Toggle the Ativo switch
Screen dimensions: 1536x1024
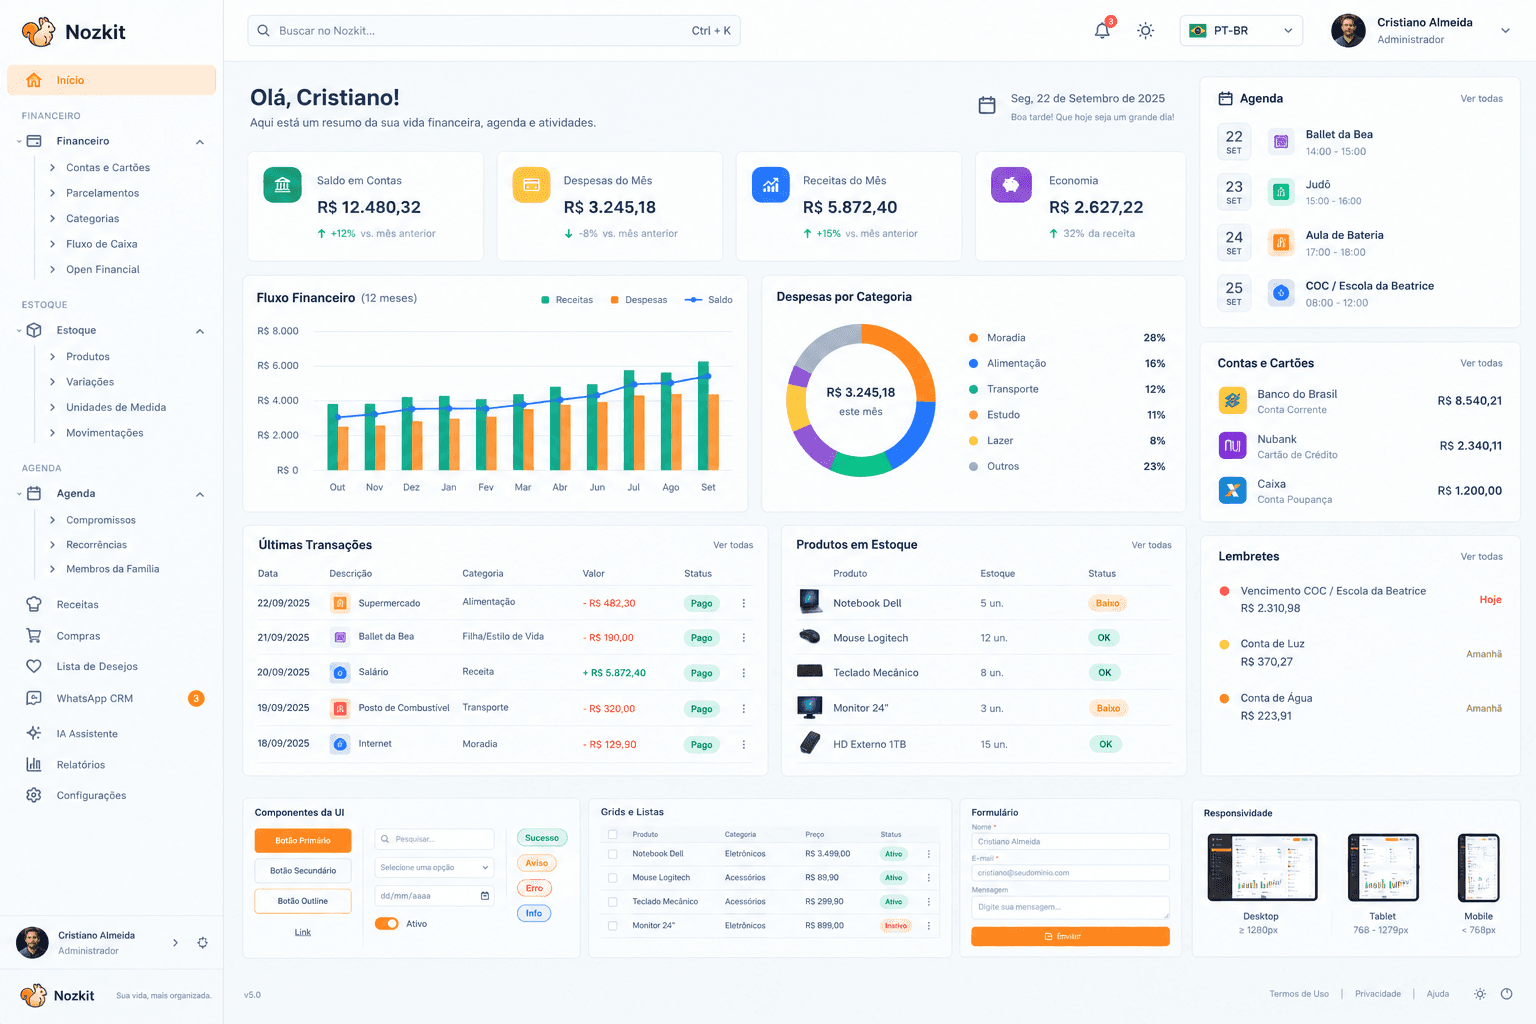387,923
